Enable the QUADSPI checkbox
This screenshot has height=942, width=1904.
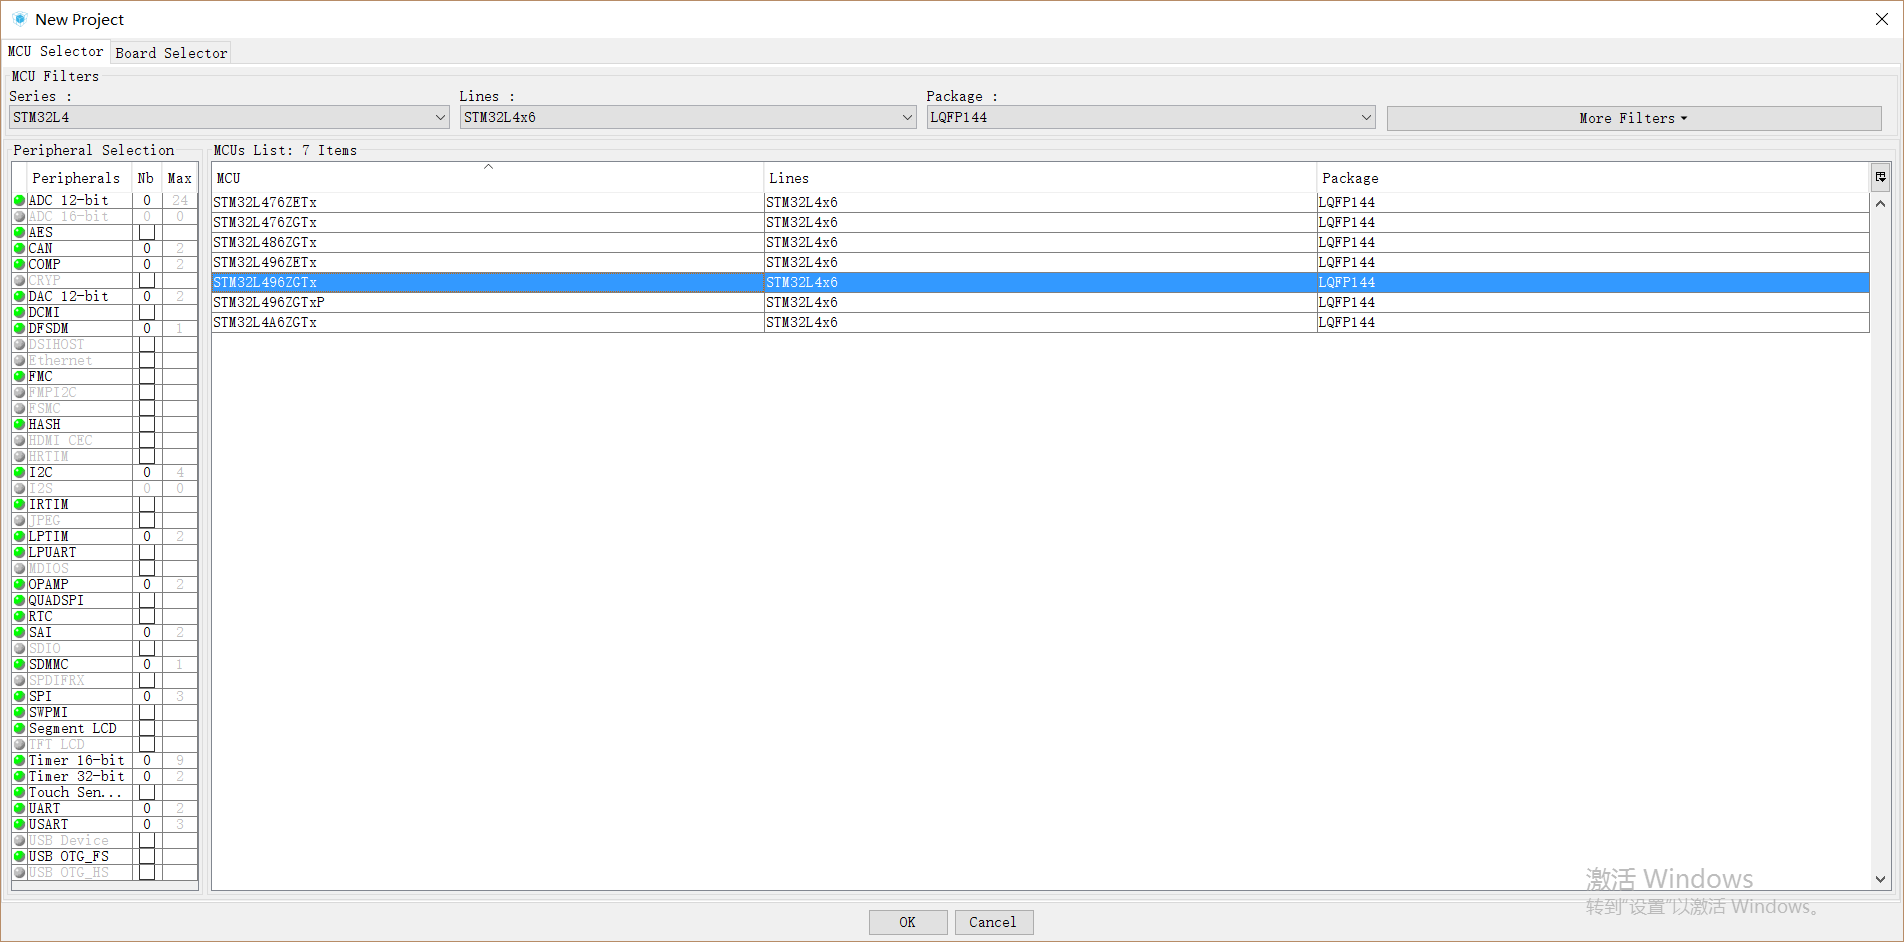point(147,600)
